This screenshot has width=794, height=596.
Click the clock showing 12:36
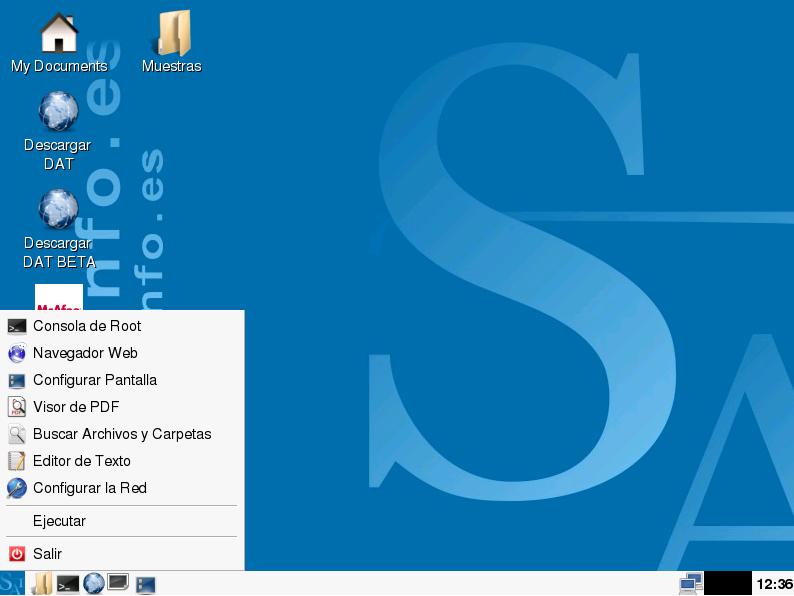(x=774, y=584)
